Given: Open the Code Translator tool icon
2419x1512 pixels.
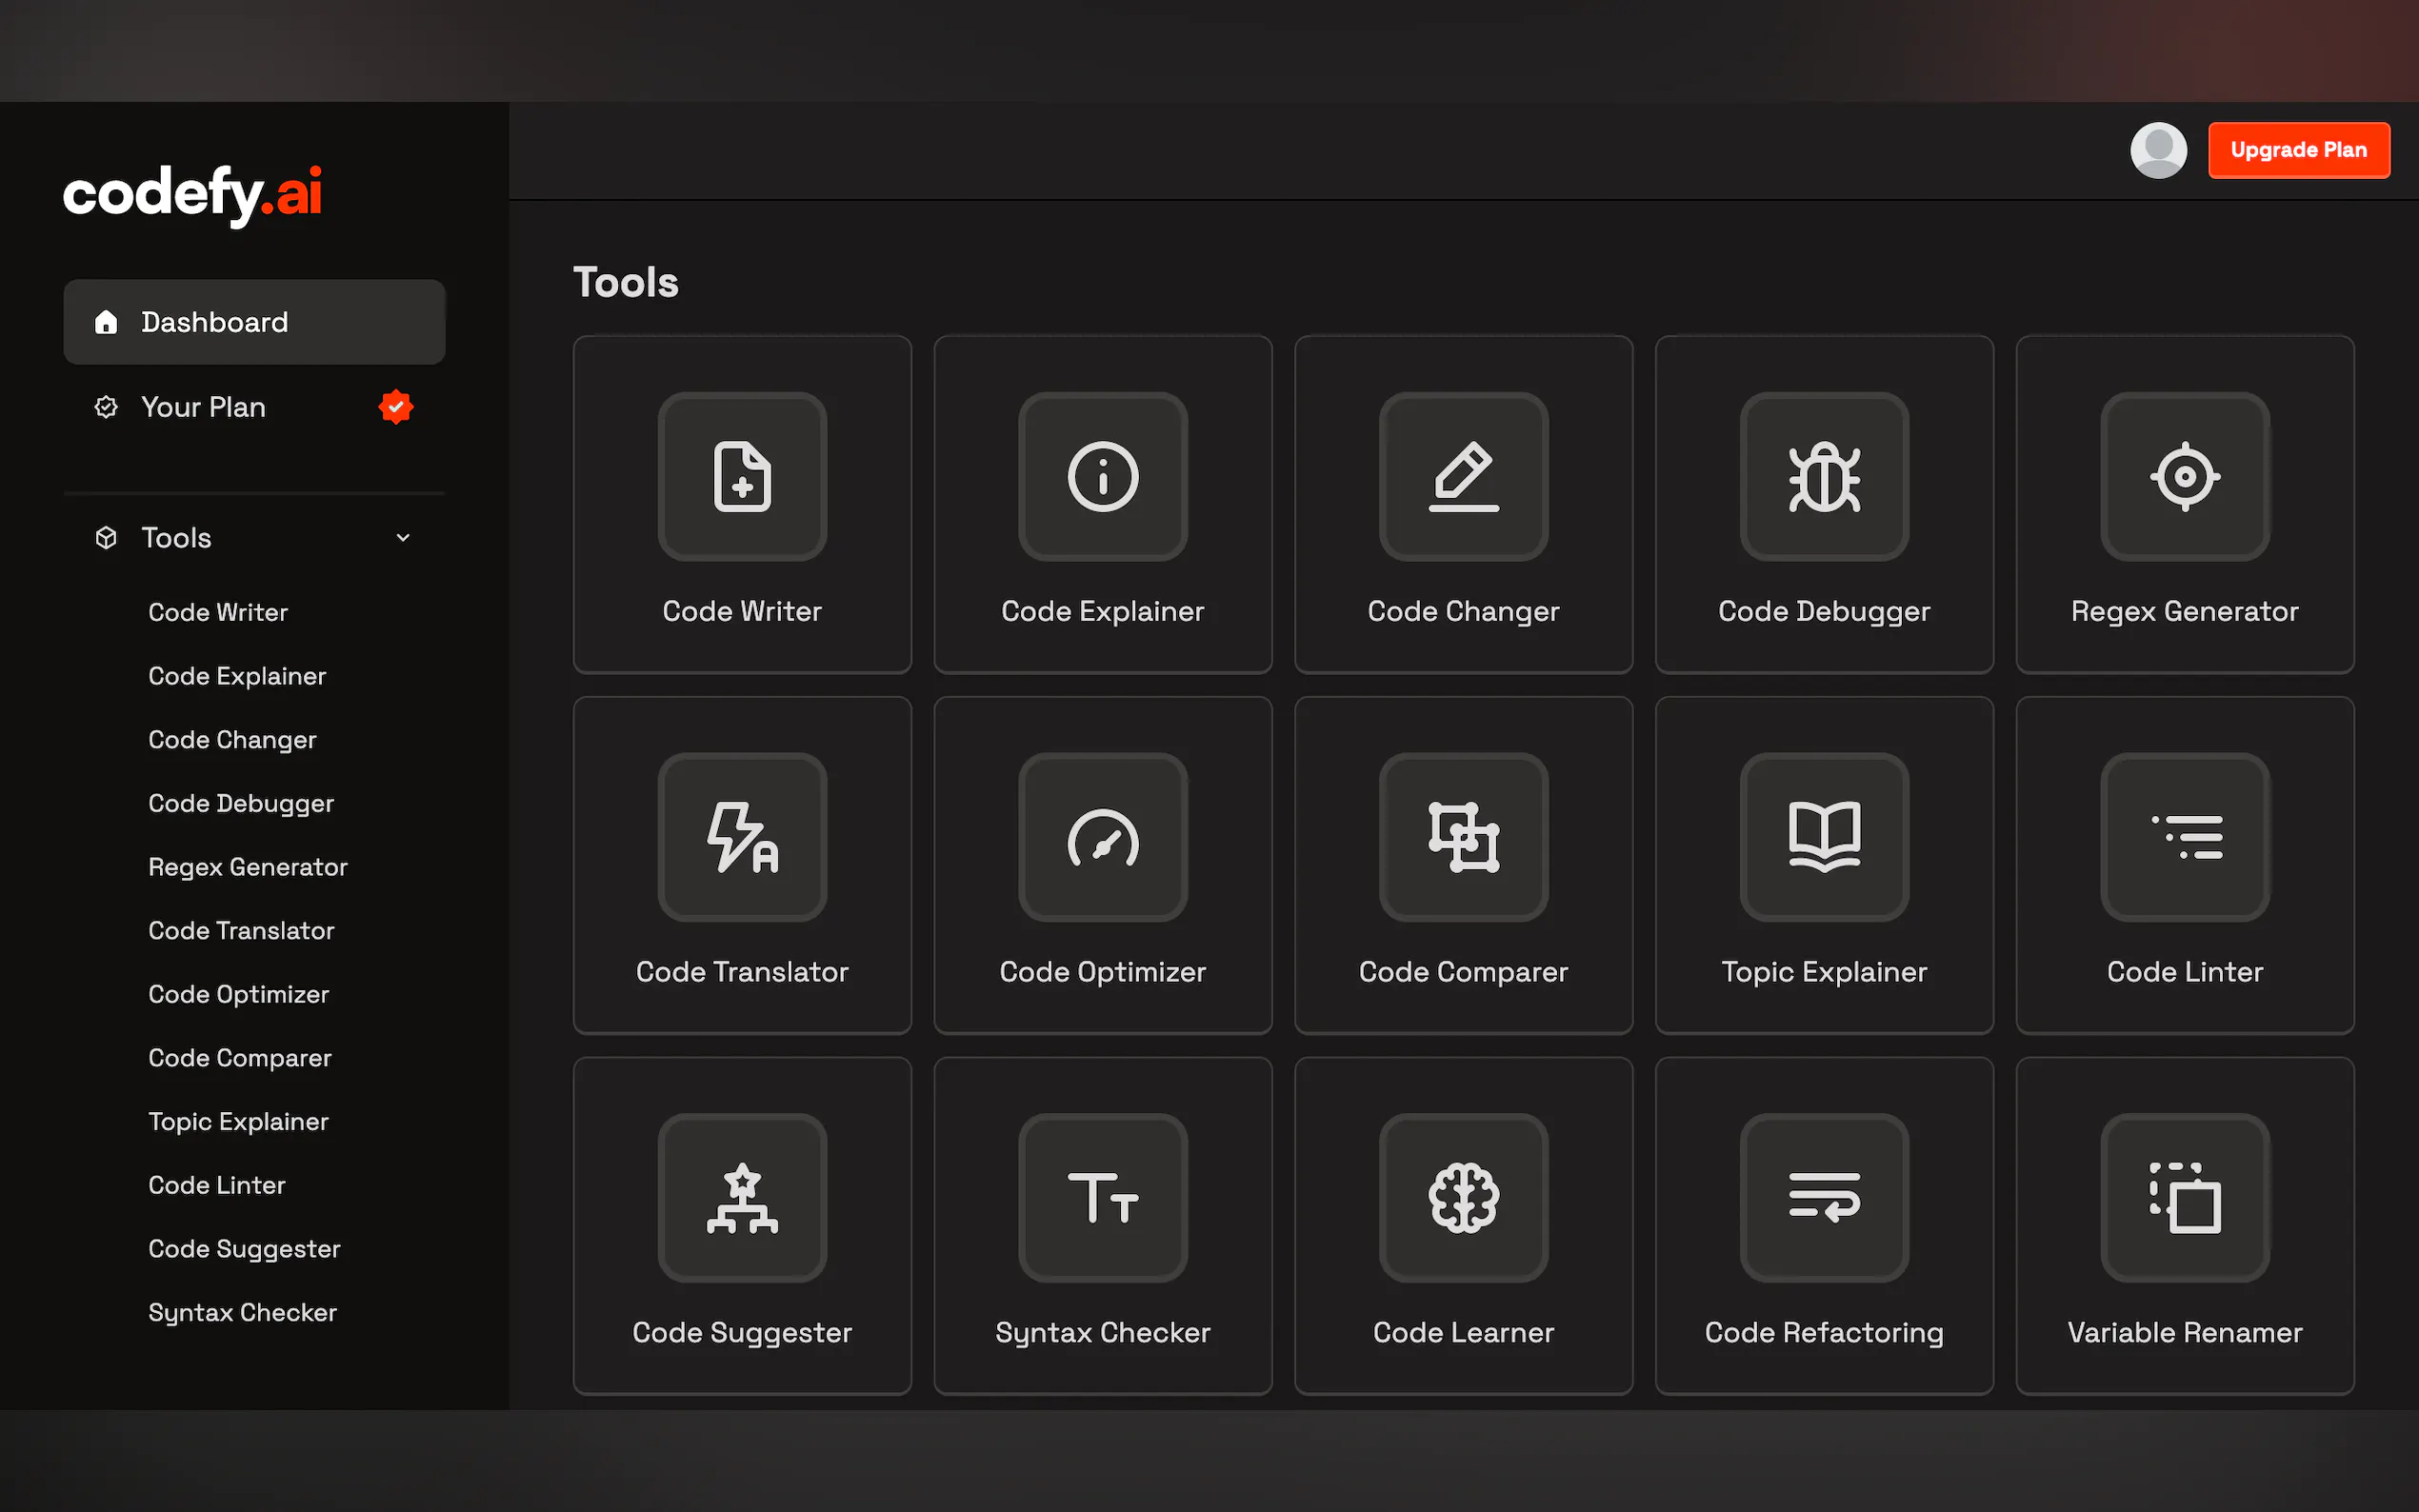Looking at the screenshot, I should 742,837.
